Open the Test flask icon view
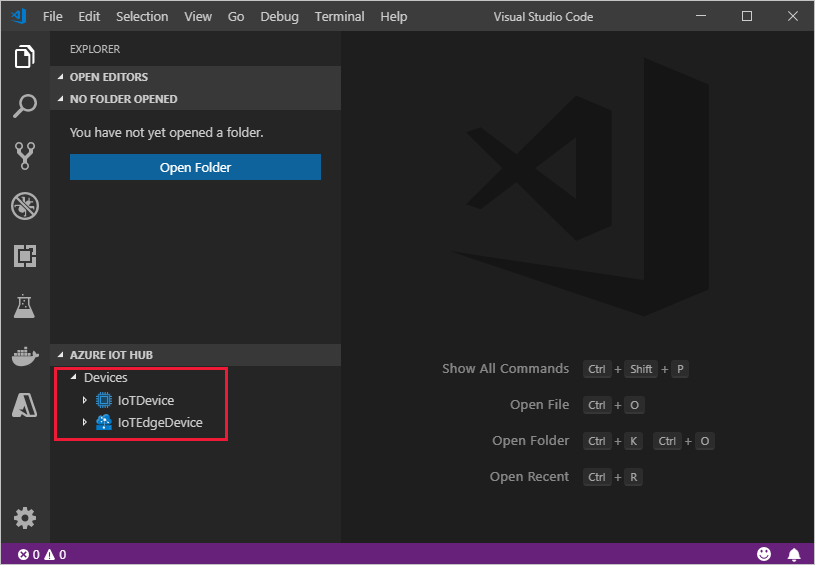This screenshot has height=565, width=815. 25,306
